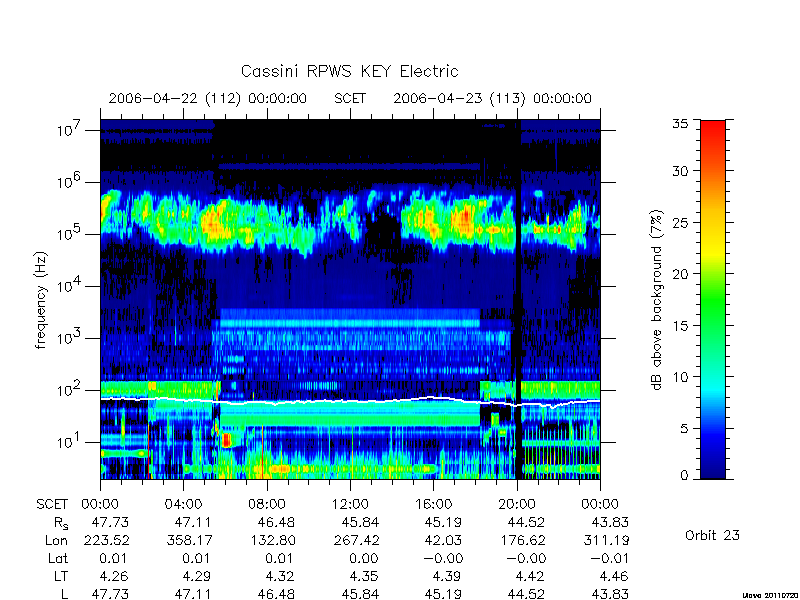Click the SCET label between the two dates

(350, 98)
